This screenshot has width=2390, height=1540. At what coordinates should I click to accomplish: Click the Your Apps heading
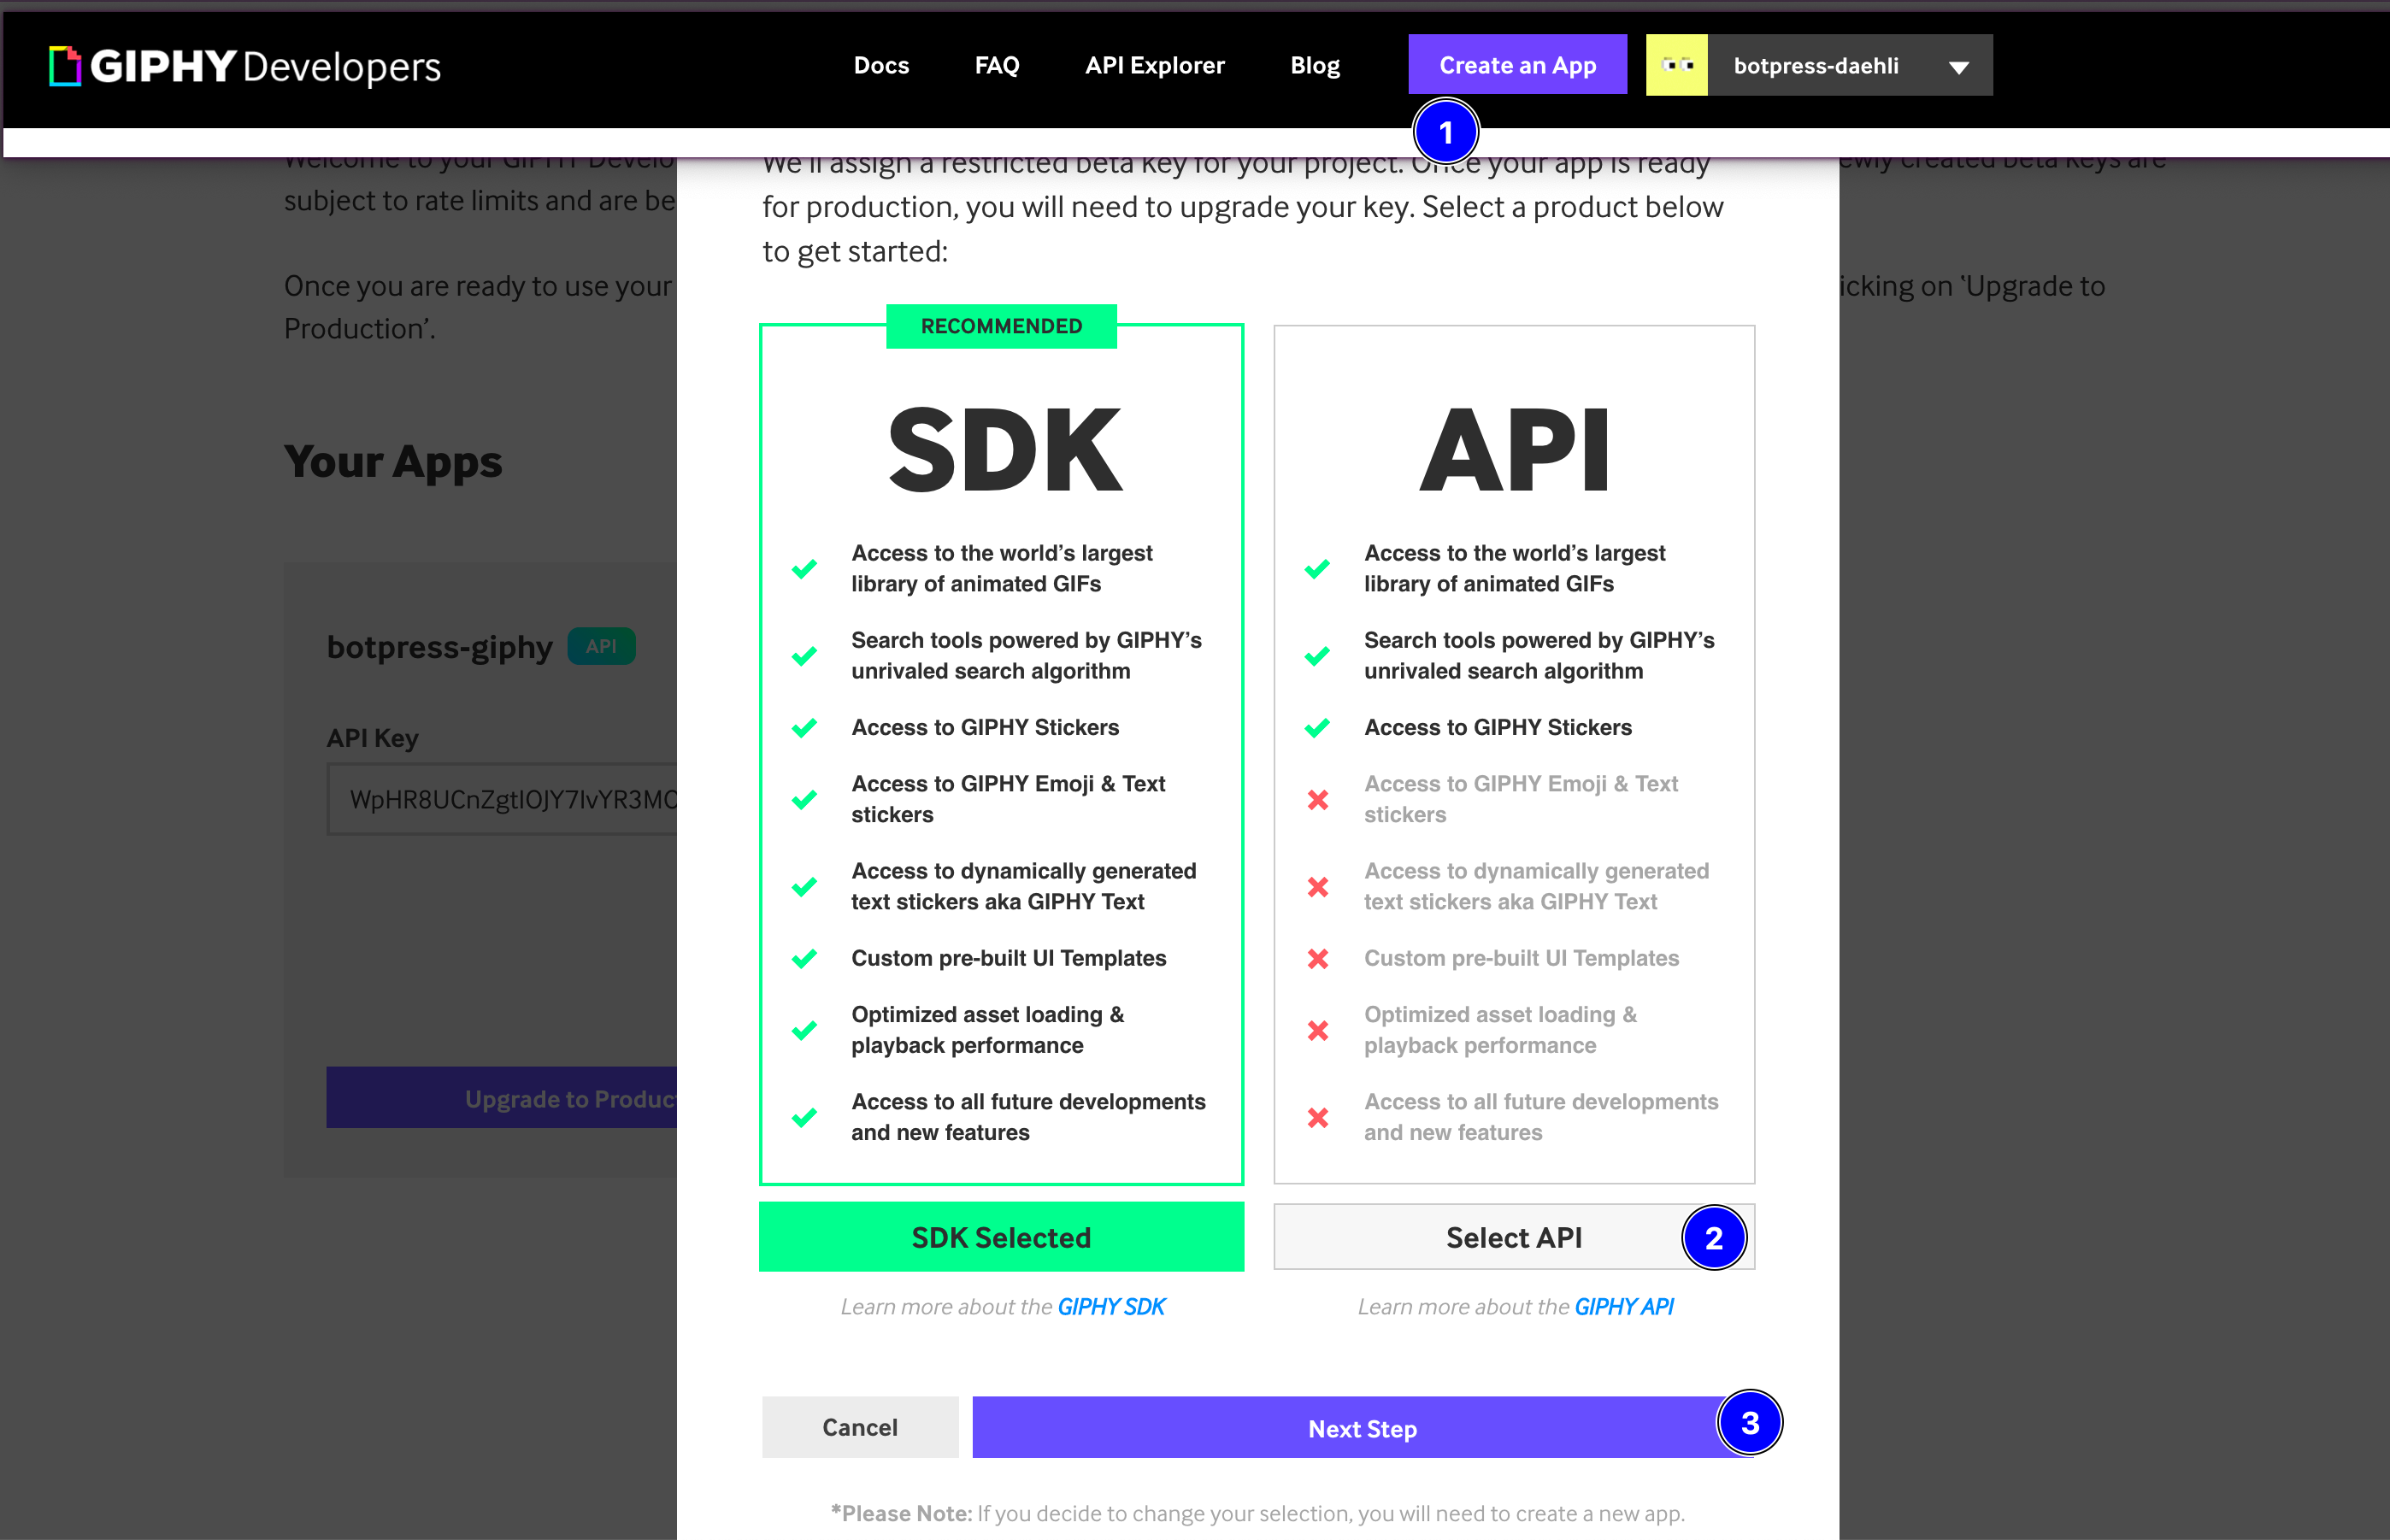393,463
